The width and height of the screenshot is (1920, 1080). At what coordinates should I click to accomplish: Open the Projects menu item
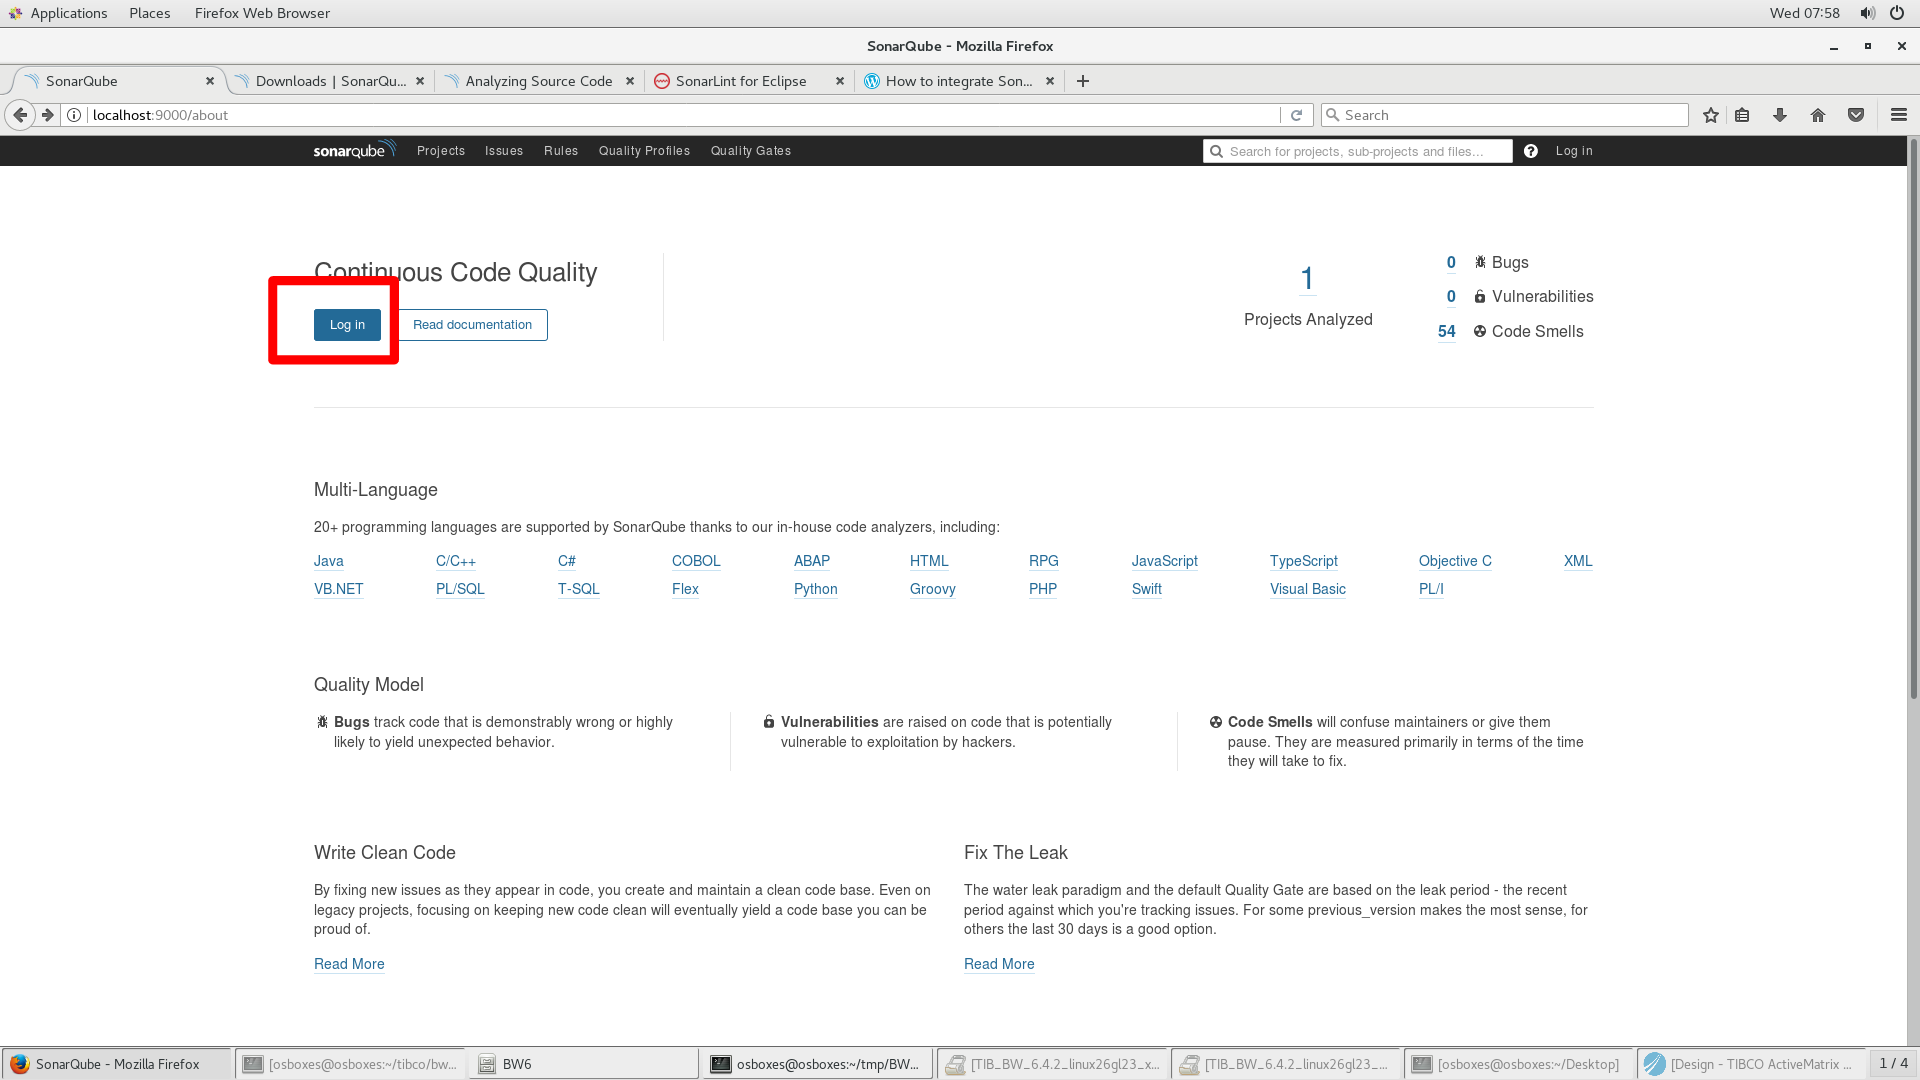coord(441,151)
